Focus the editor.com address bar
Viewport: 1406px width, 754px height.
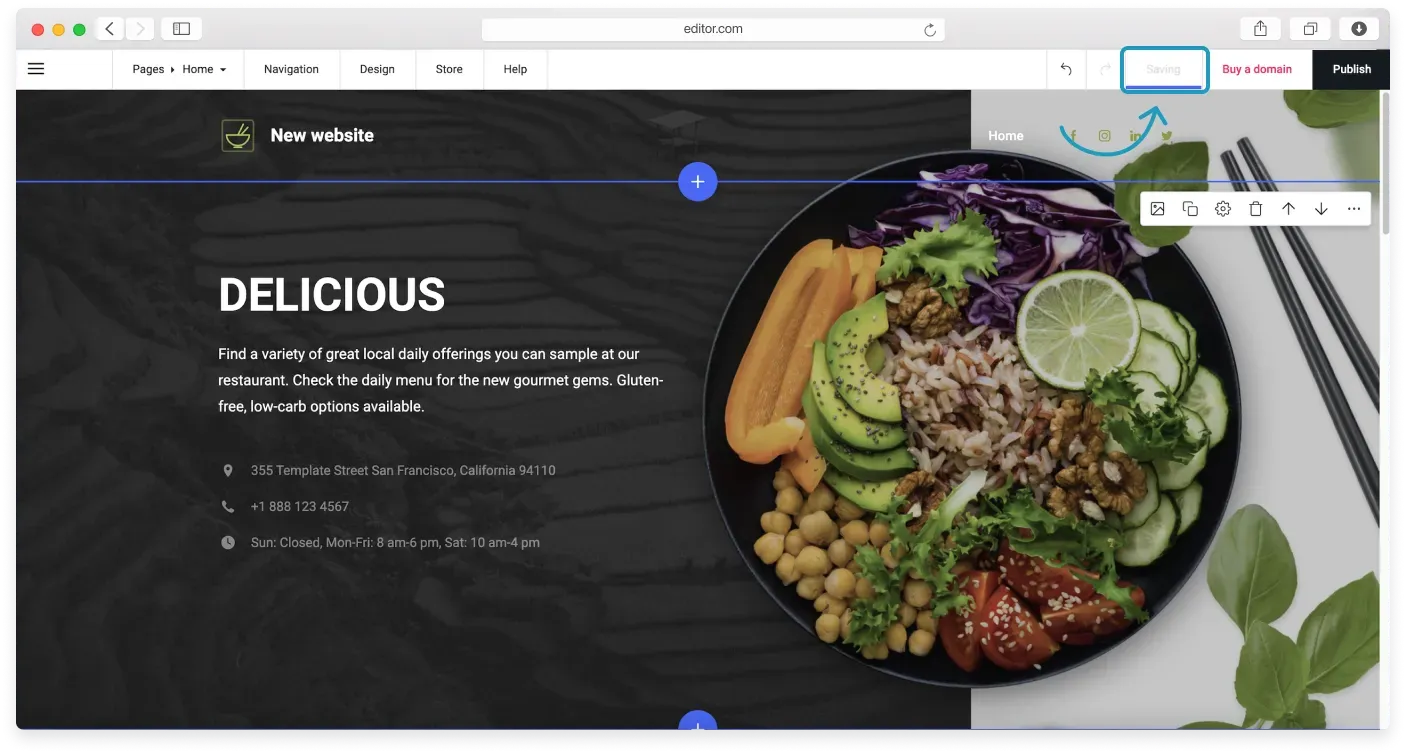click(x=713, y=29)
